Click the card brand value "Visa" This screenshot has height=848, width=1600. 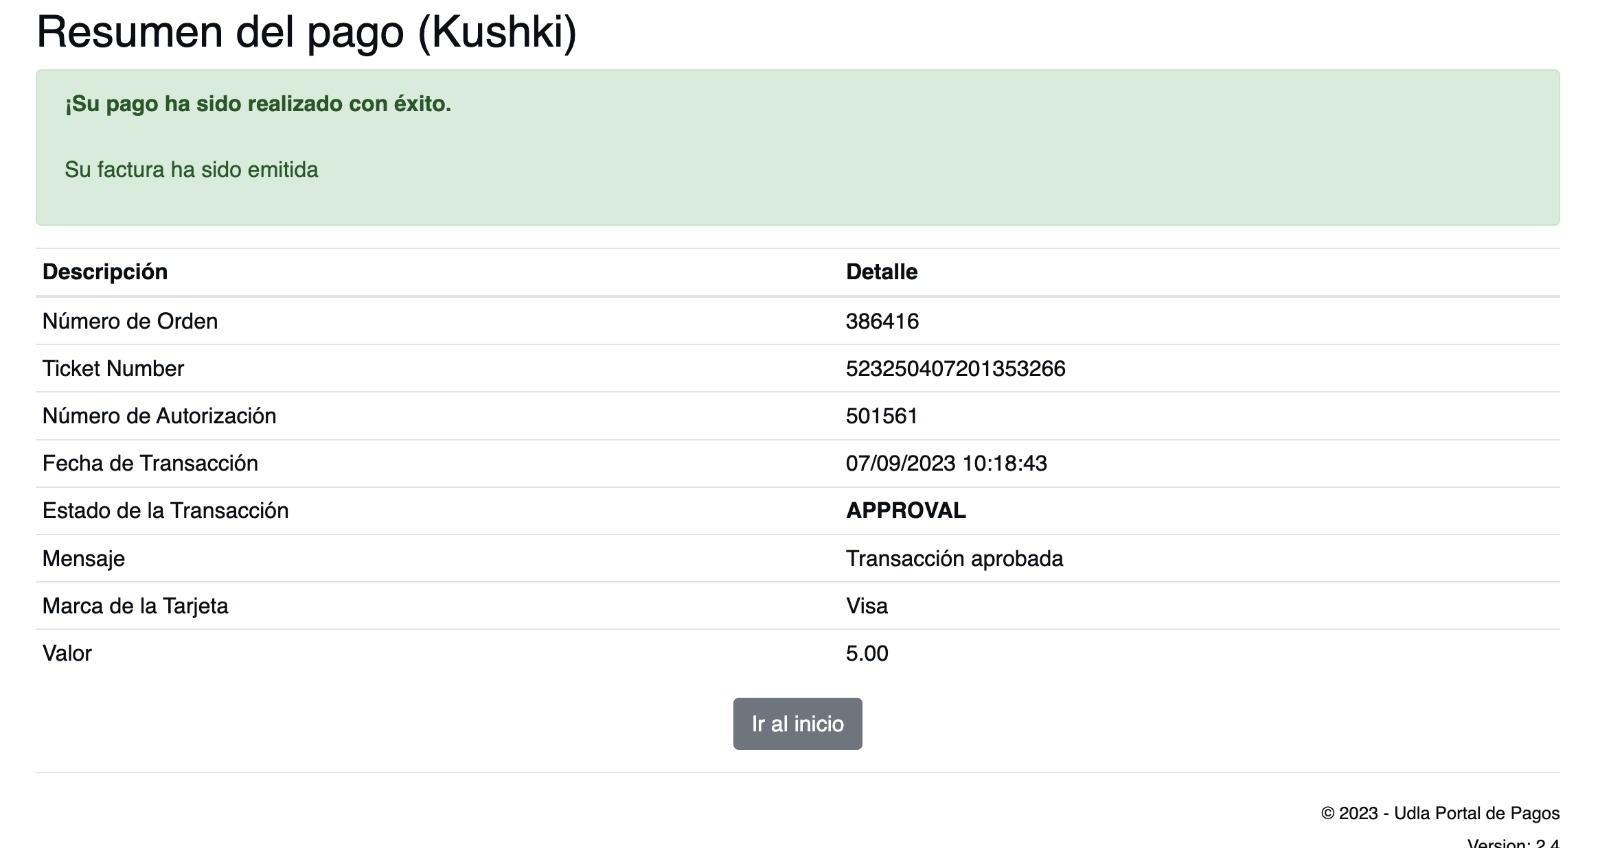tap(866, 606)
